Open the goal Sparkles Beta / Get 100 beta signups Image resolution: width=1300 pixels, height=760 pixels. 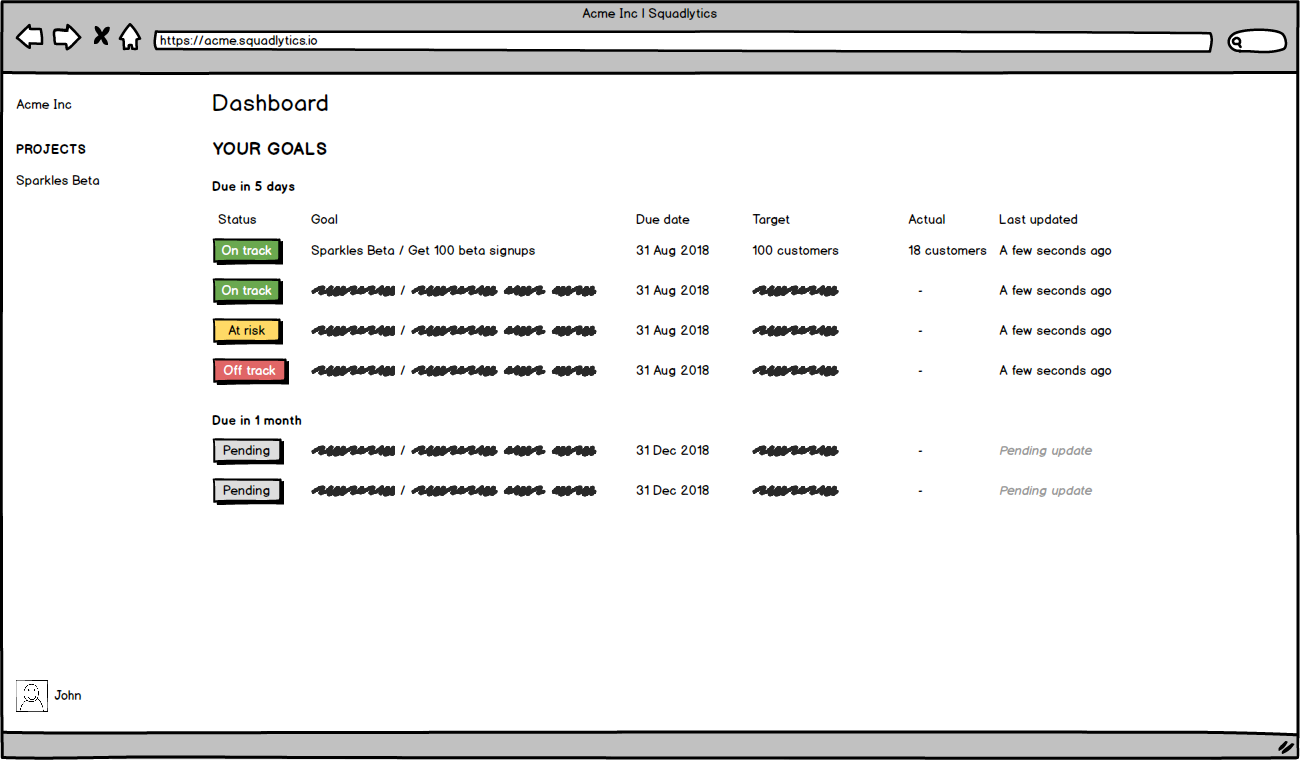423,250
